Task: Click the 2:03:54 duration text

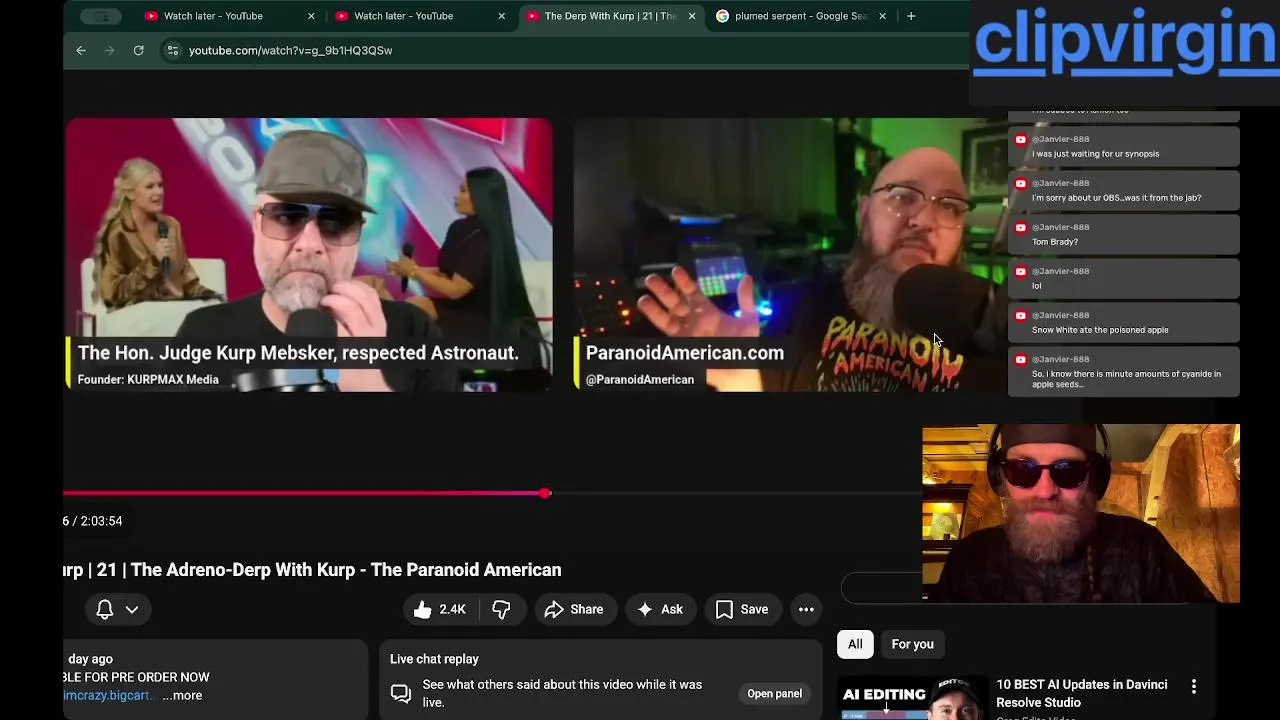Action: (102, 521)
